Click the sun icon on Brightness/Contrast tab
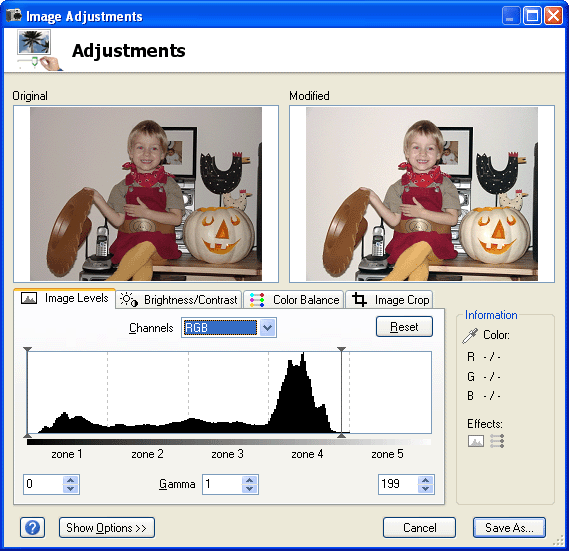The width and height of the screenshot is (569, 551). (129, 300)
